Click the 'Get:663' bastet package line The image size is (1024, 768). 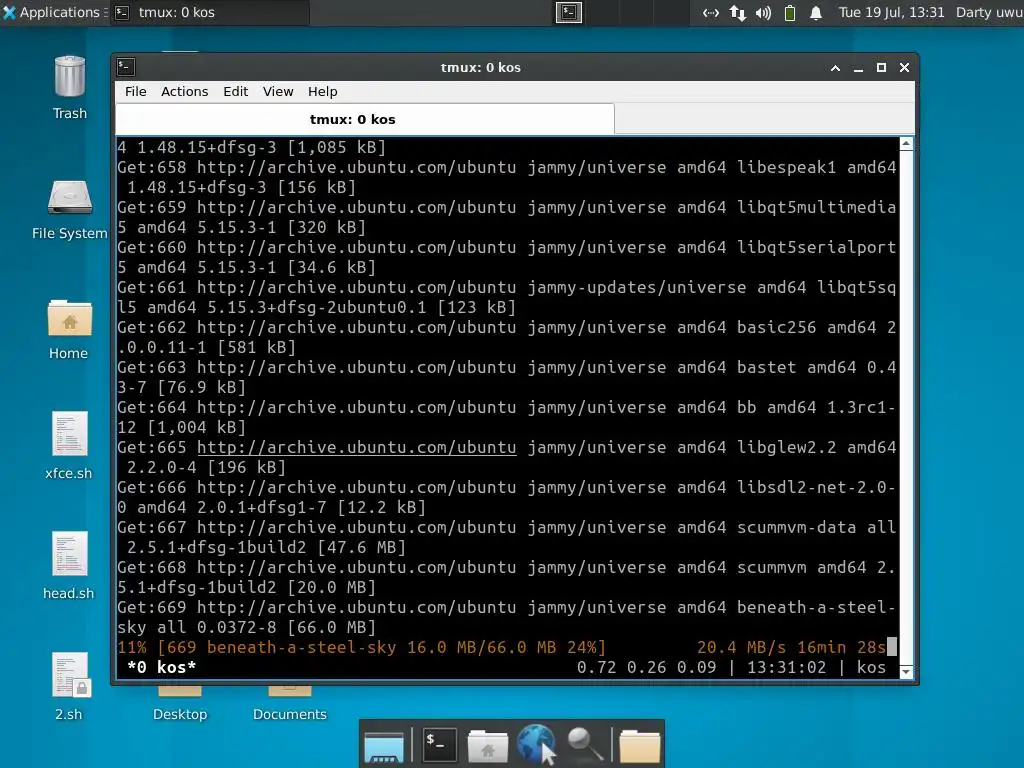[x=507, y=377]
